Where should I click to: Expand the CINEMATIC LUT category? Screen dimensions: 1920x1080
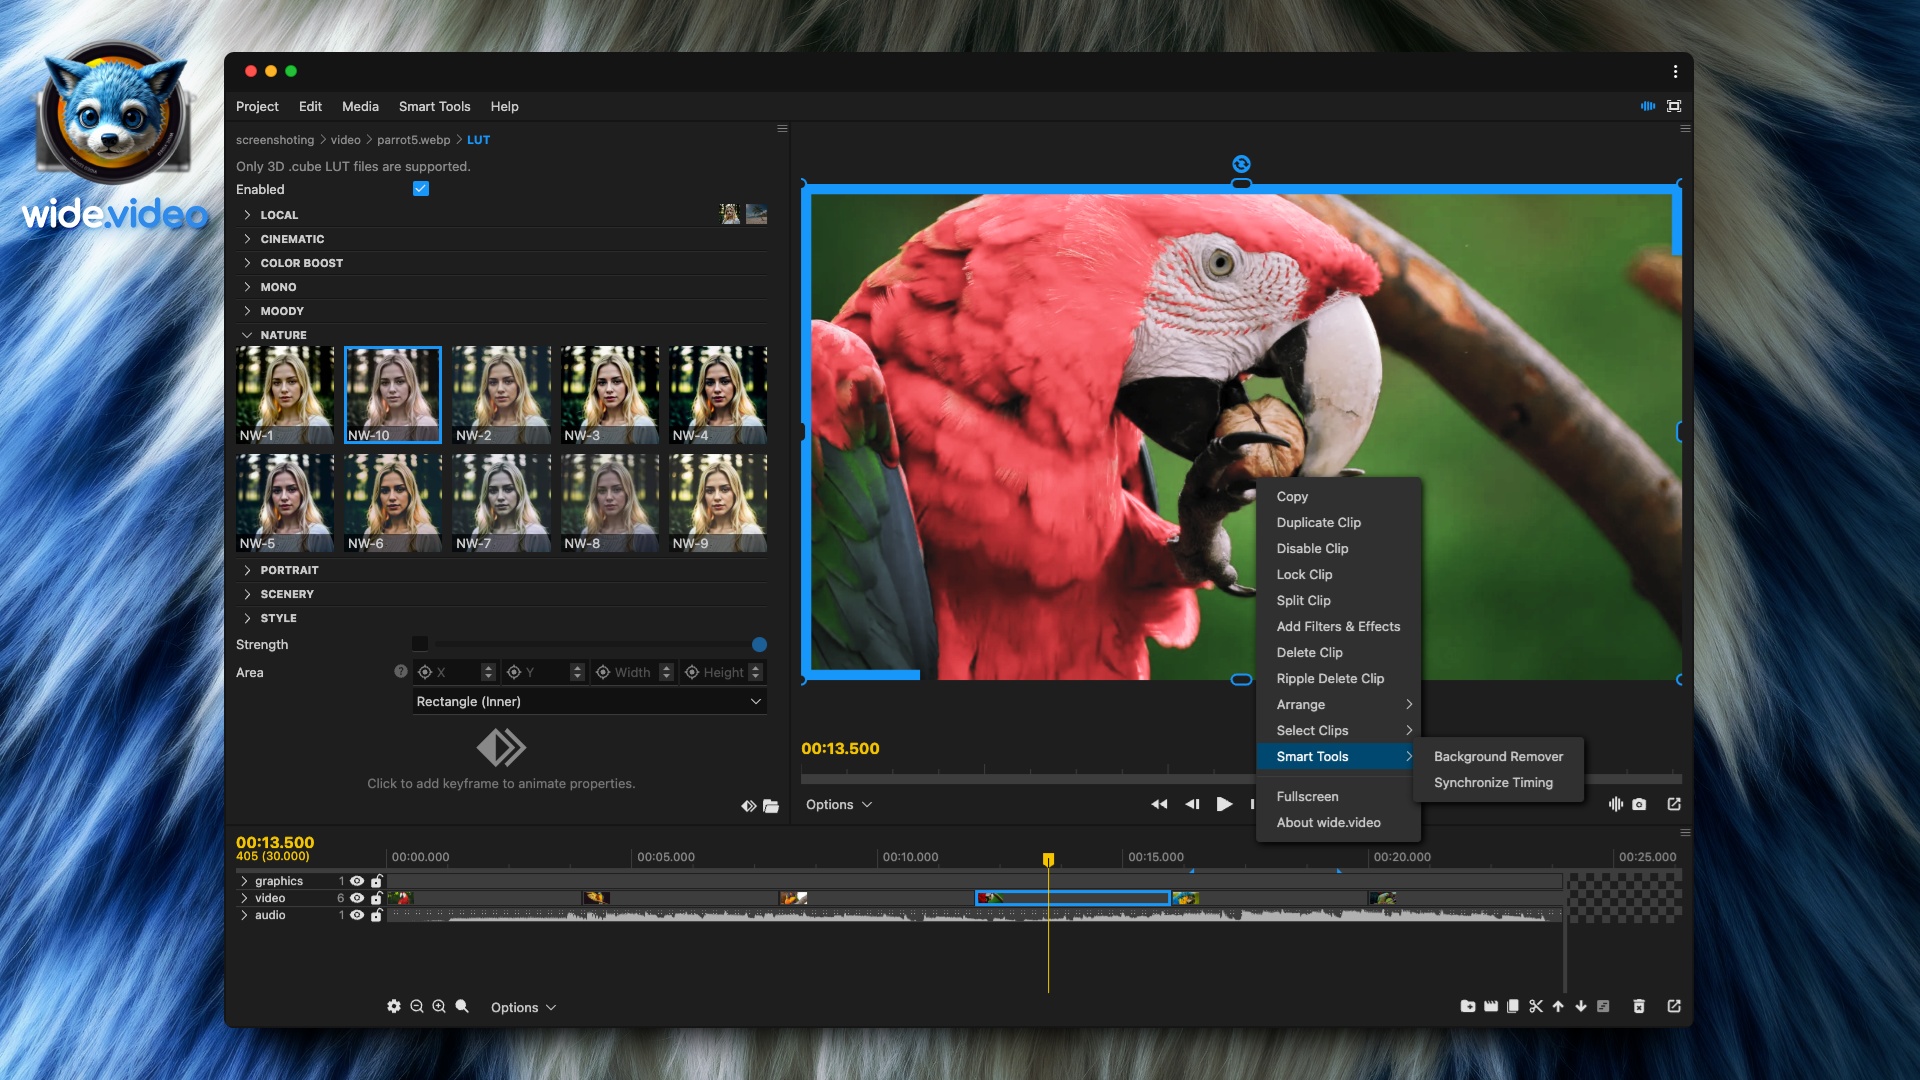(502, 239)
